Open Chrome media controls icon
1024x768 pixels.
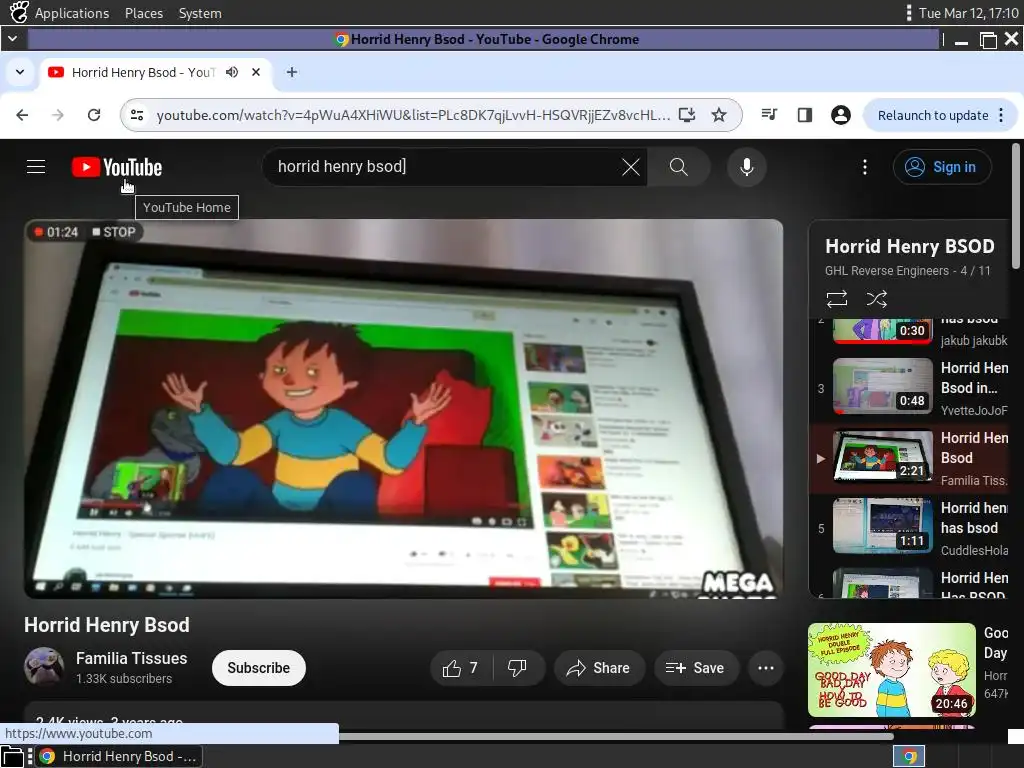tap(769, 115)
